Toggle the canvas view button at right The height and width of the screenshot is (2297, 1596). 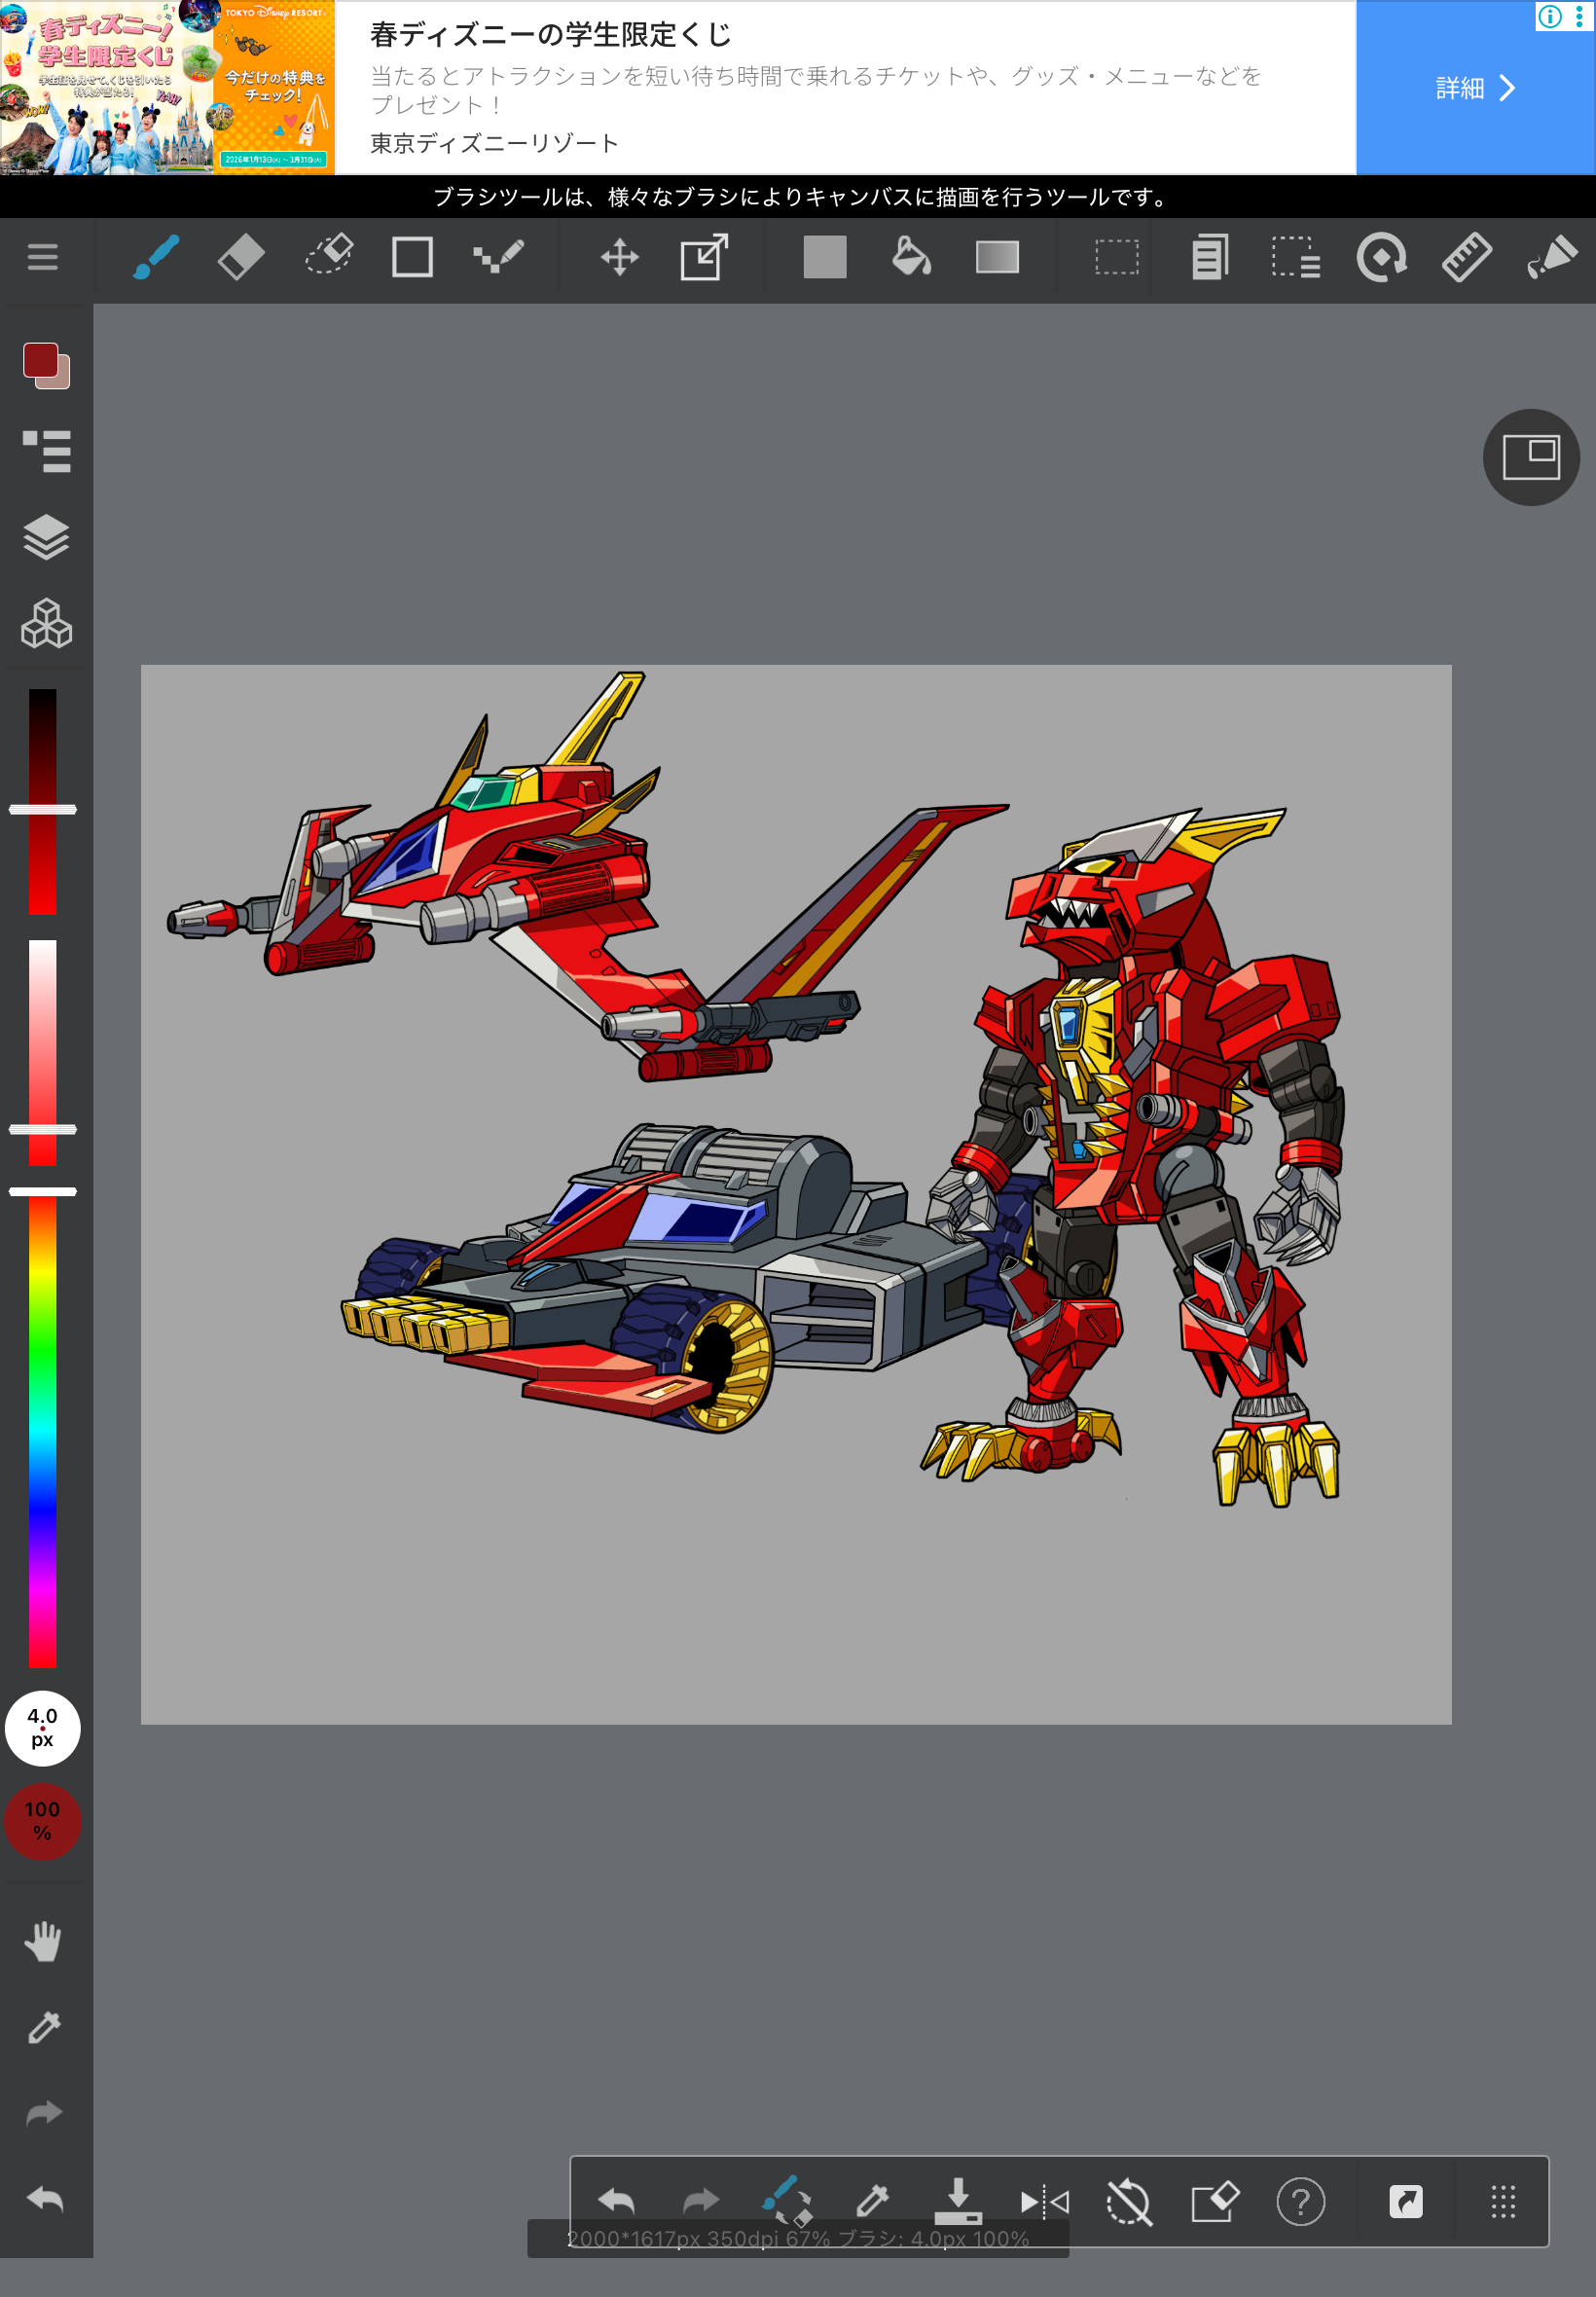(x=1530, y=458)
